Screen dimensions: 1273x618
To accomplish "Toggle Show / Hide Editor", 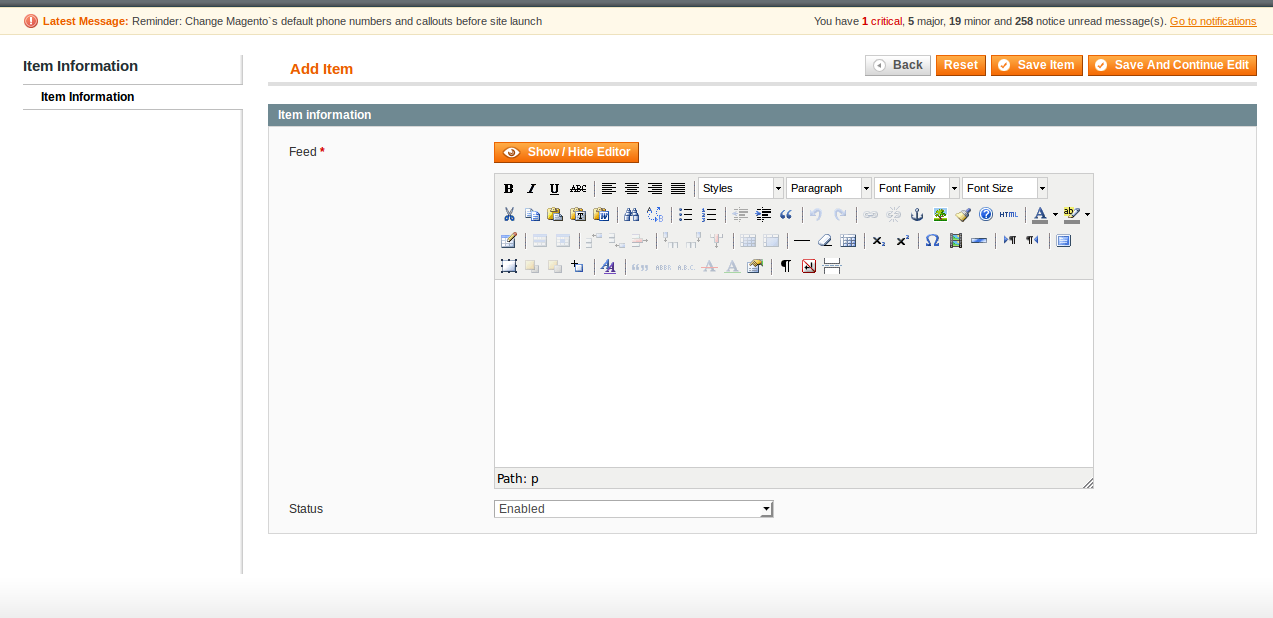I will pos(566,152).
